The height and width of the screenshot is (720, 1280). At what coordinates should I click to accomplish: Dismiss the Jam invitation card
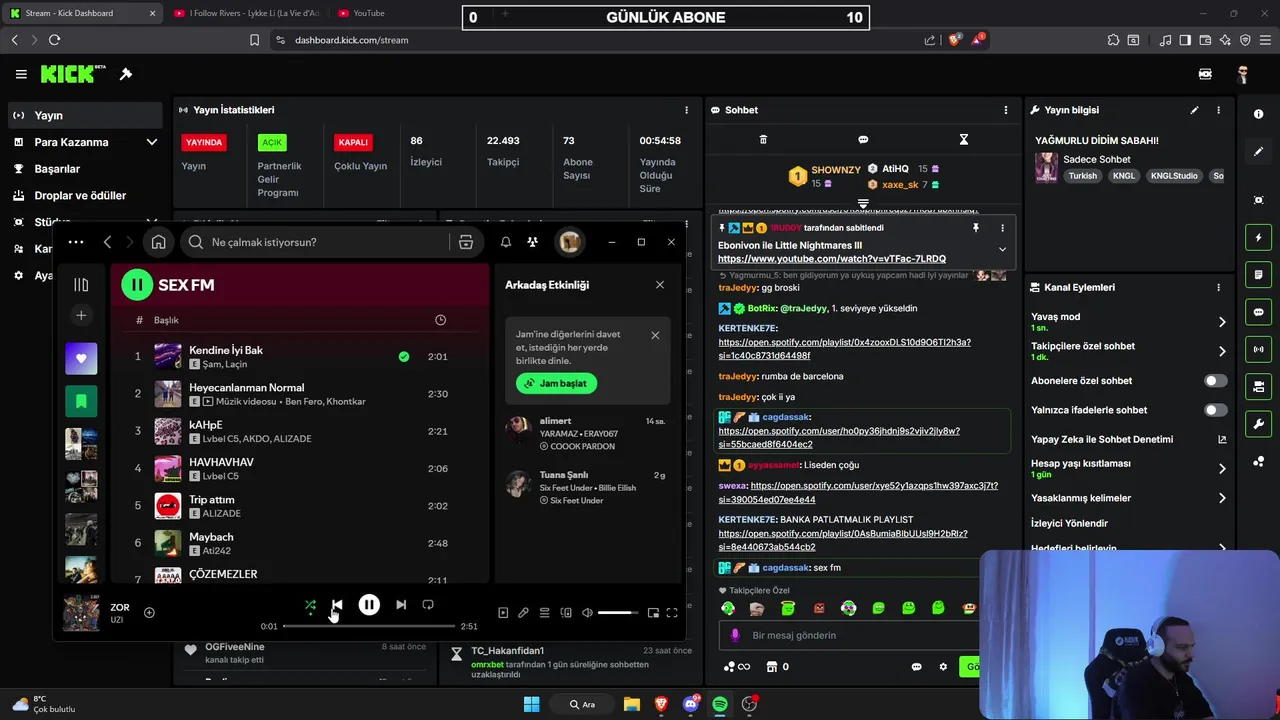coord(655,335)
